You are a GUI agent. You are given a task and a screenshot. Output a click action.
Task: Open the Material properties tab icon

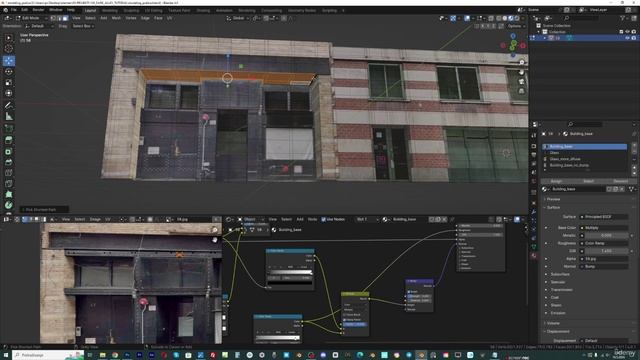point(534,256)
